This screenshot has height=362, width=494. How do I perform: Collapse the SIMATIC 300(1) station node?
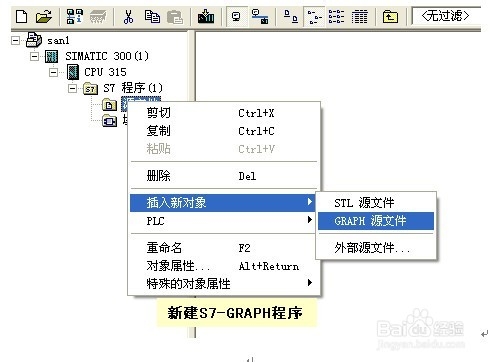click(34, 56)
